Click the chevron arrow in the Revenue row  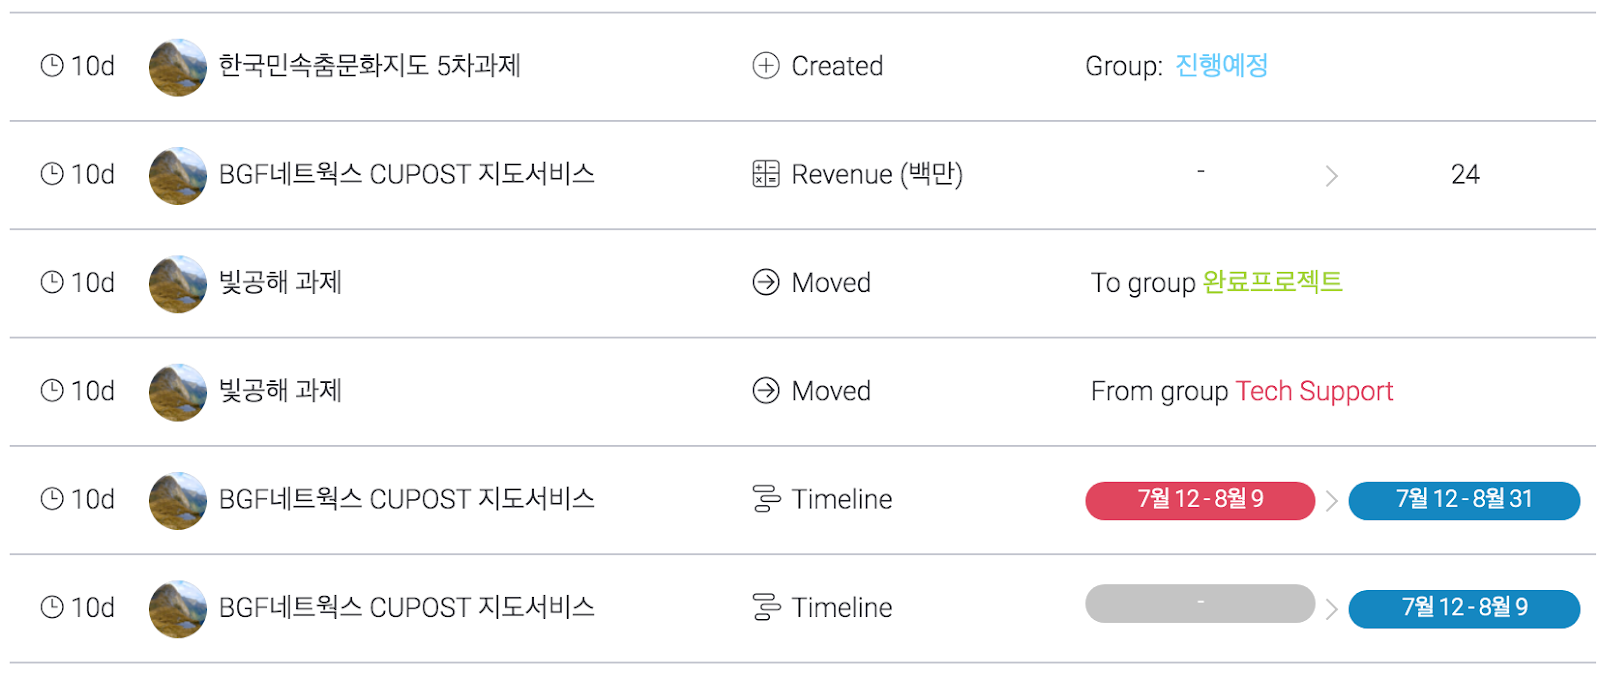click(1331, 176)
